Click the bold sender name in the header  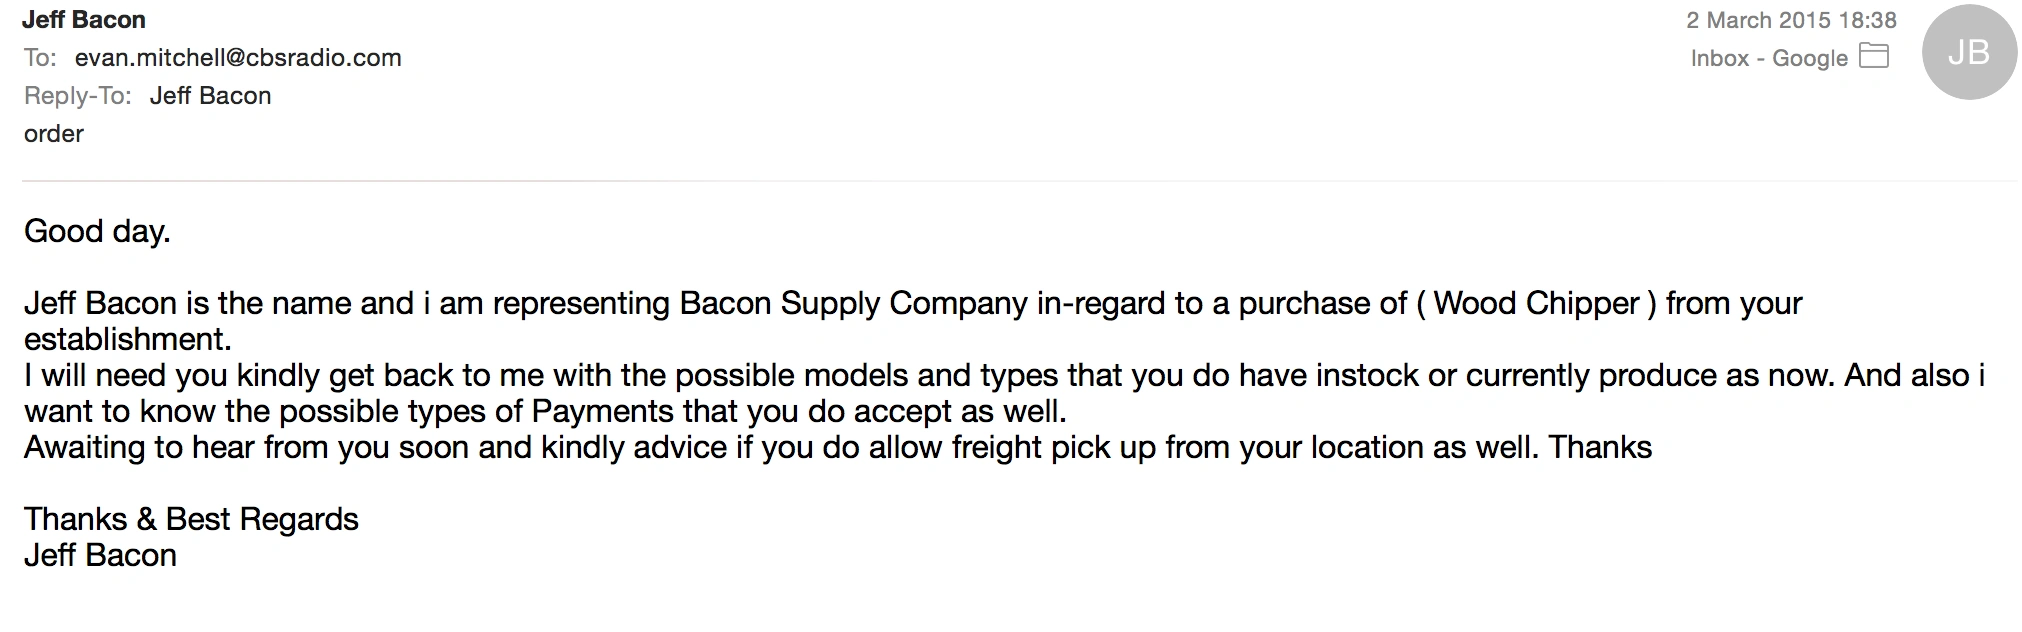tap(84, 20)
